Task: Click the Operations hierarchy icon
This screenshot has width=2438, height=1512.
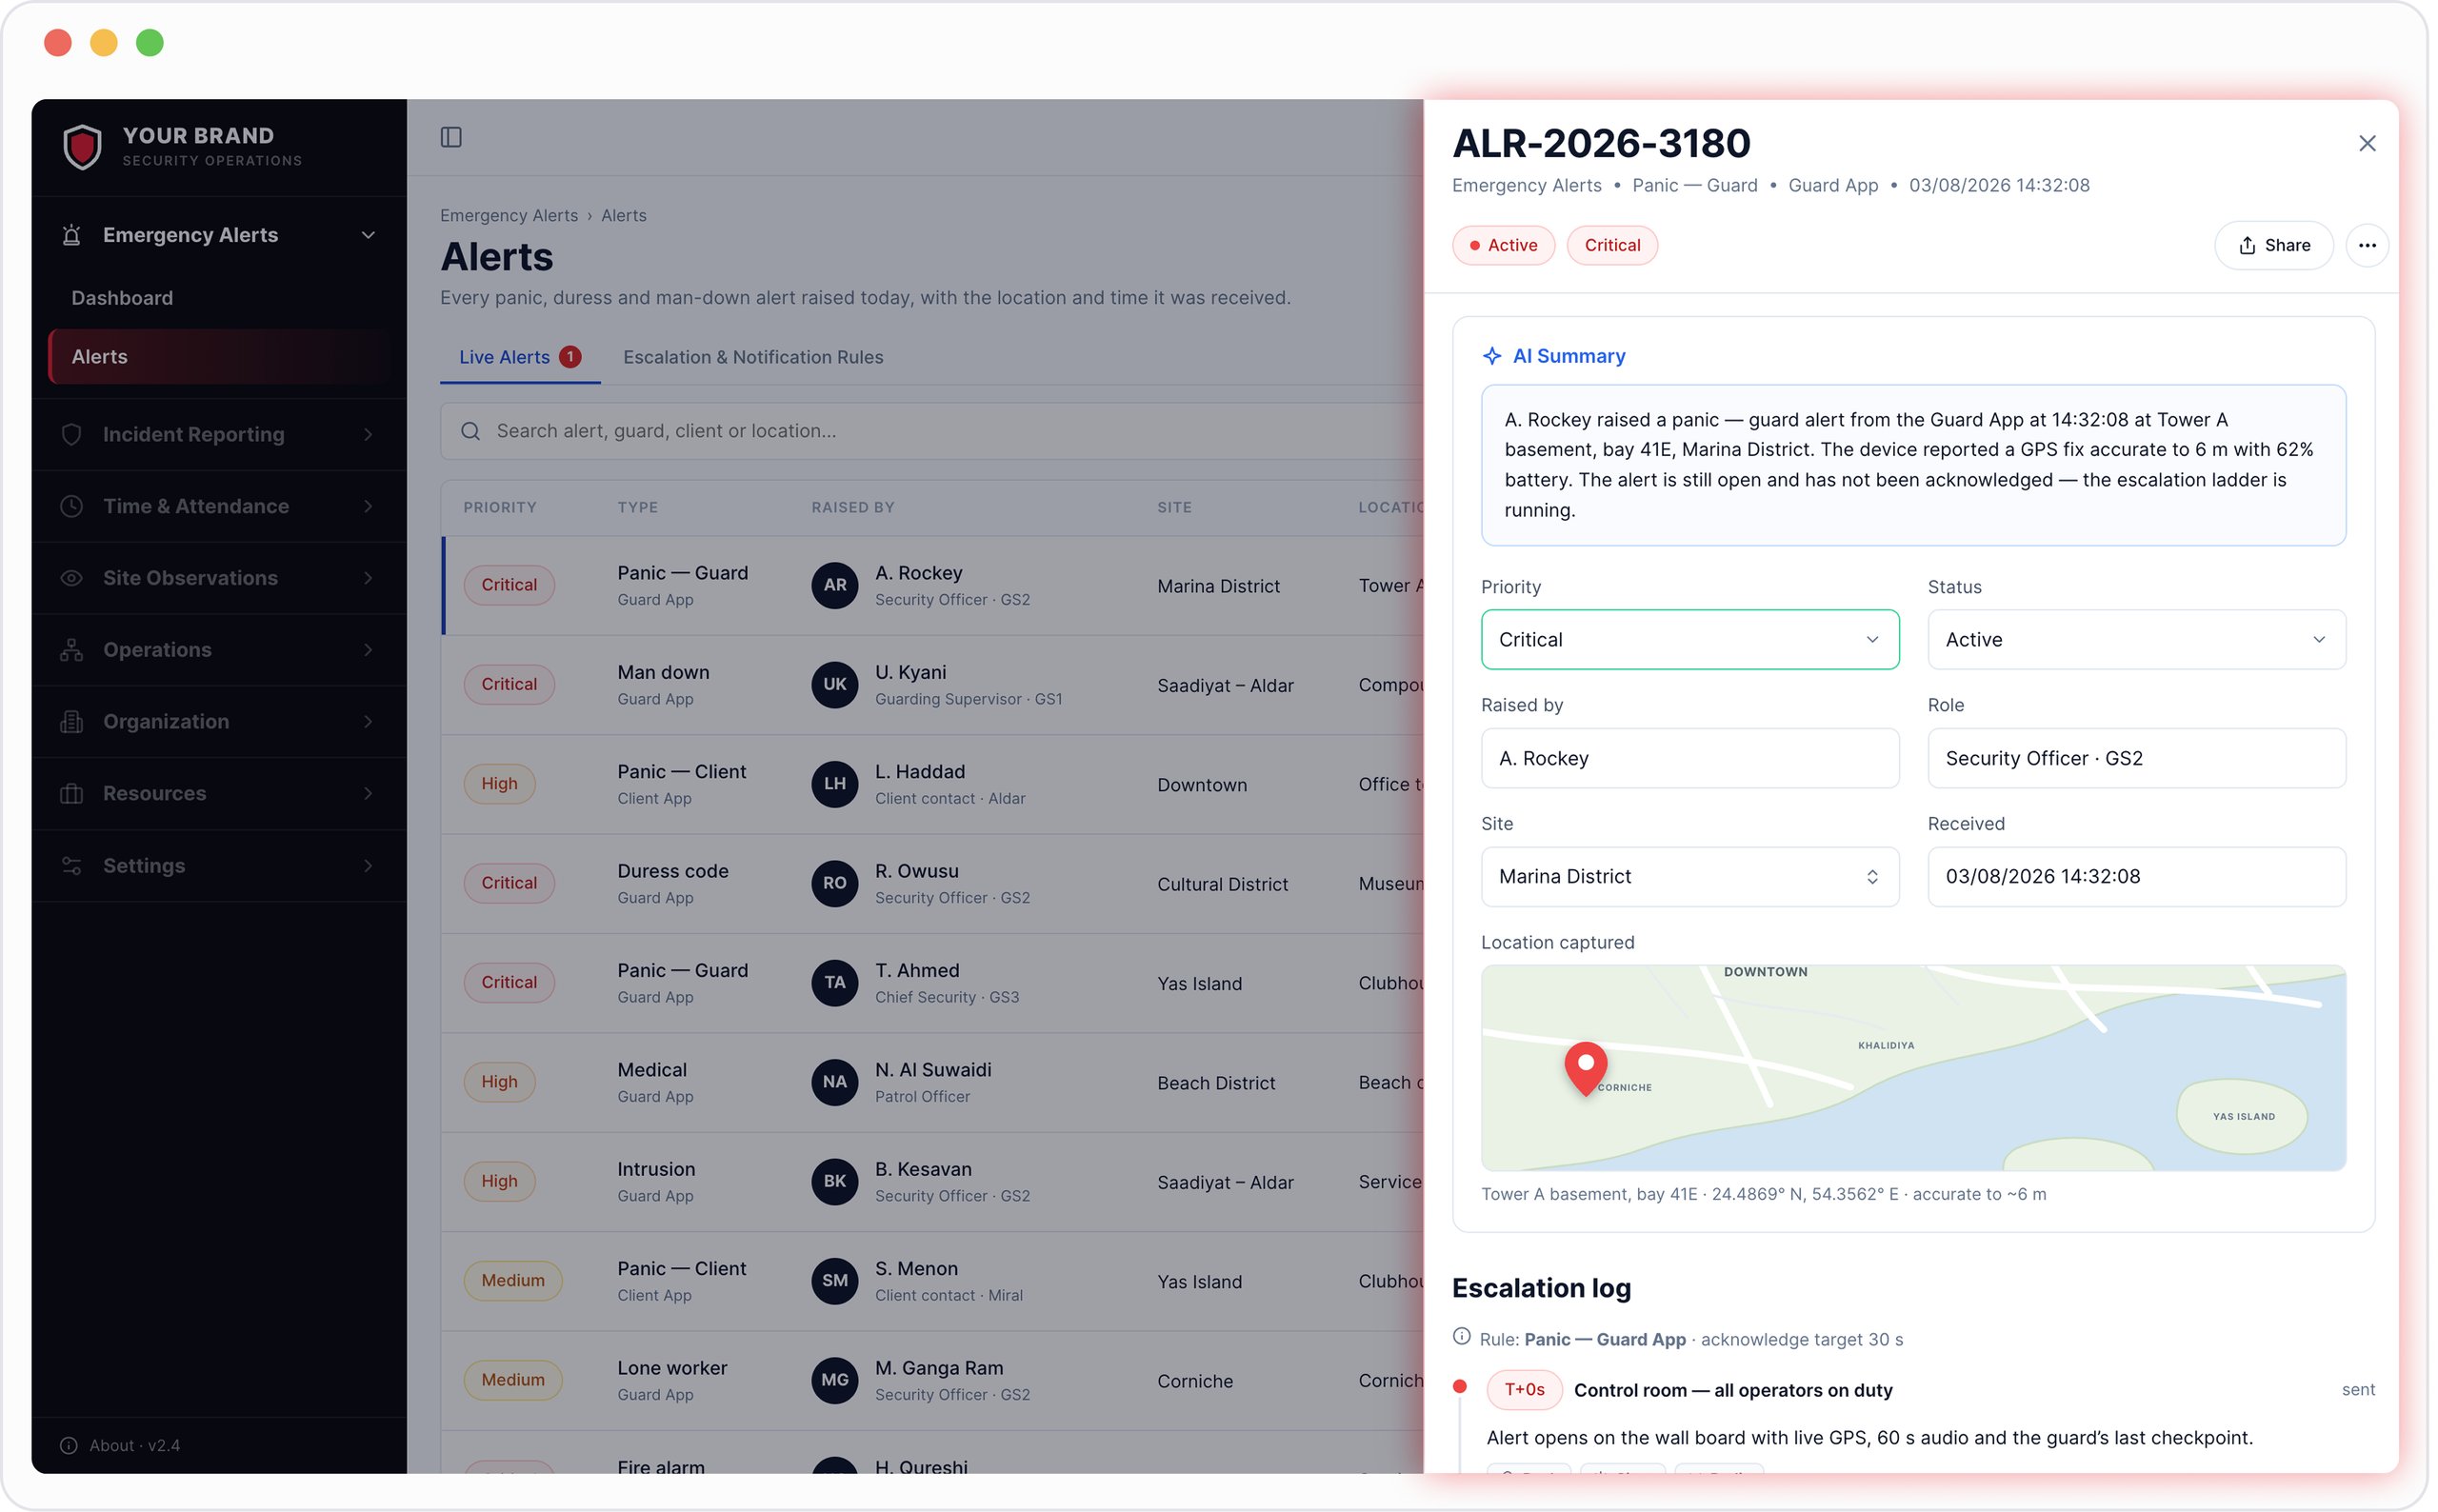Action: 71,650
